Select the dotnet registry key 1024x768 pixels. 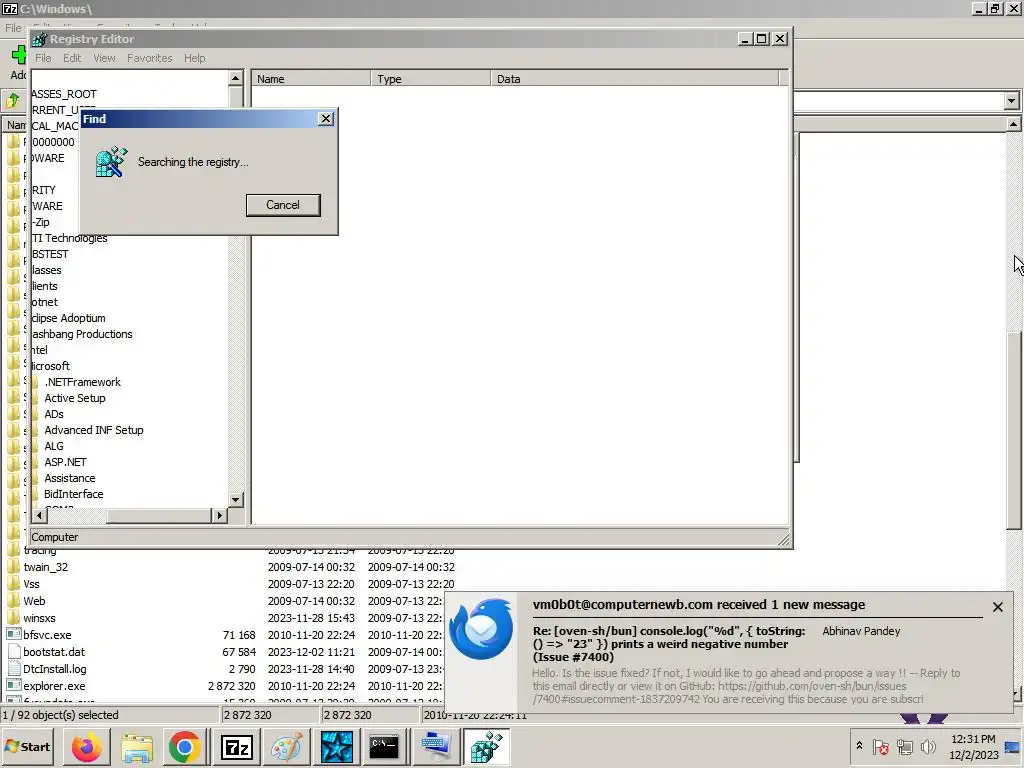[44, 302]
